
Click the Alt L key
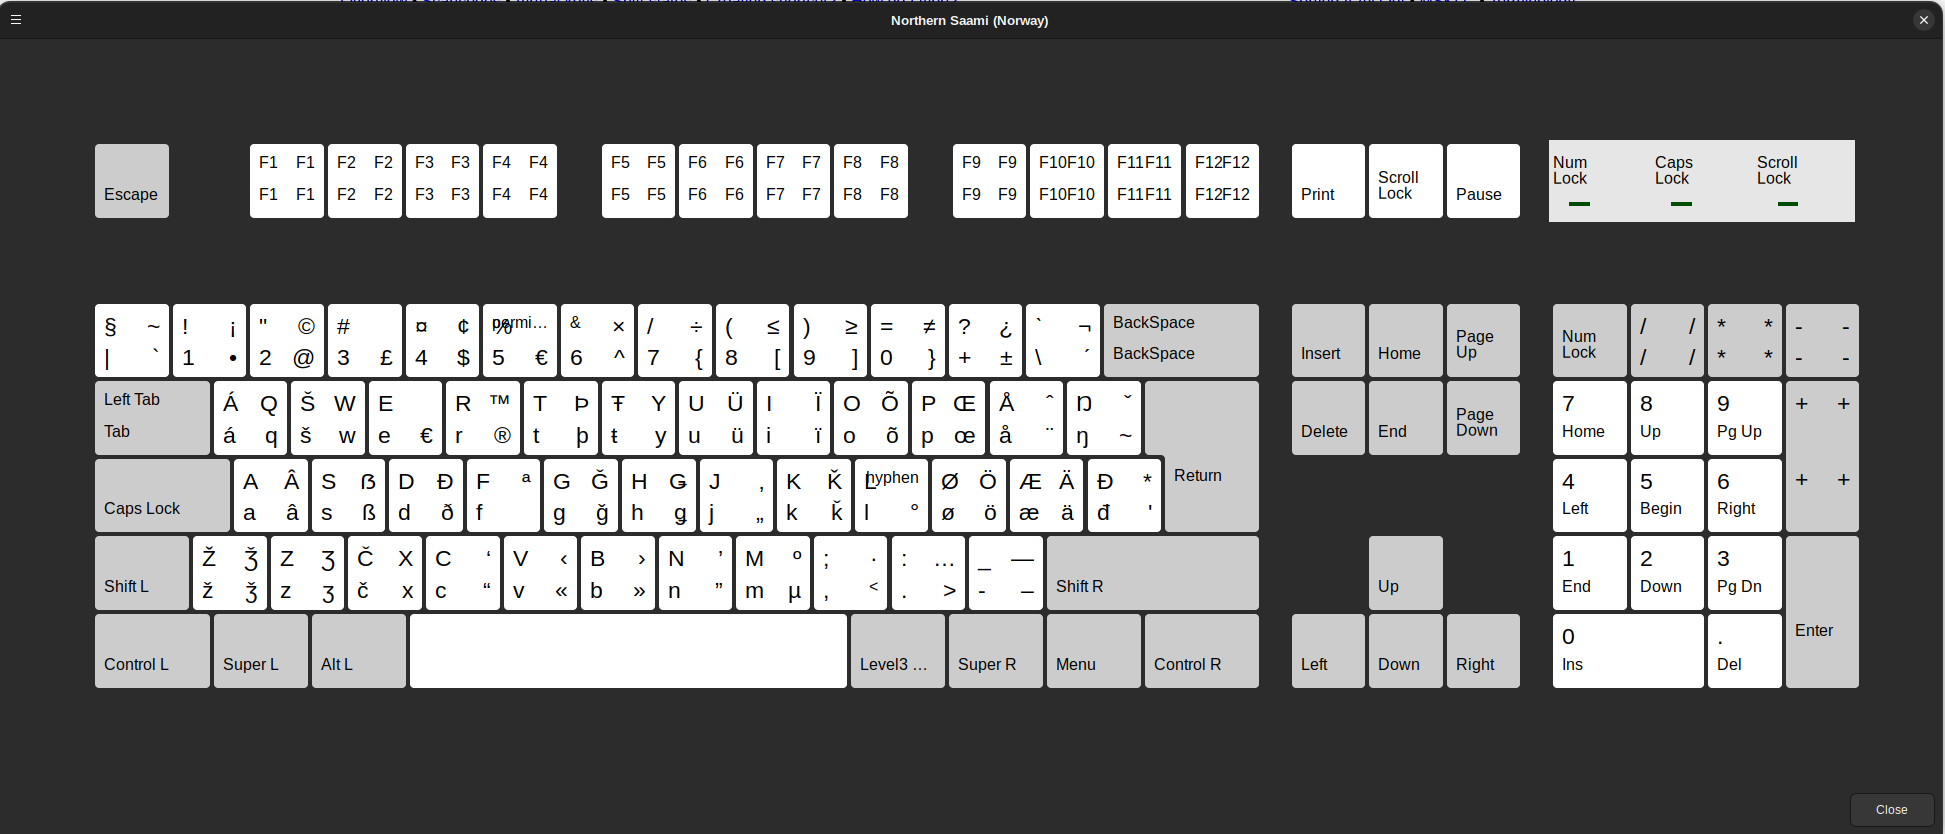coord(358,651)
